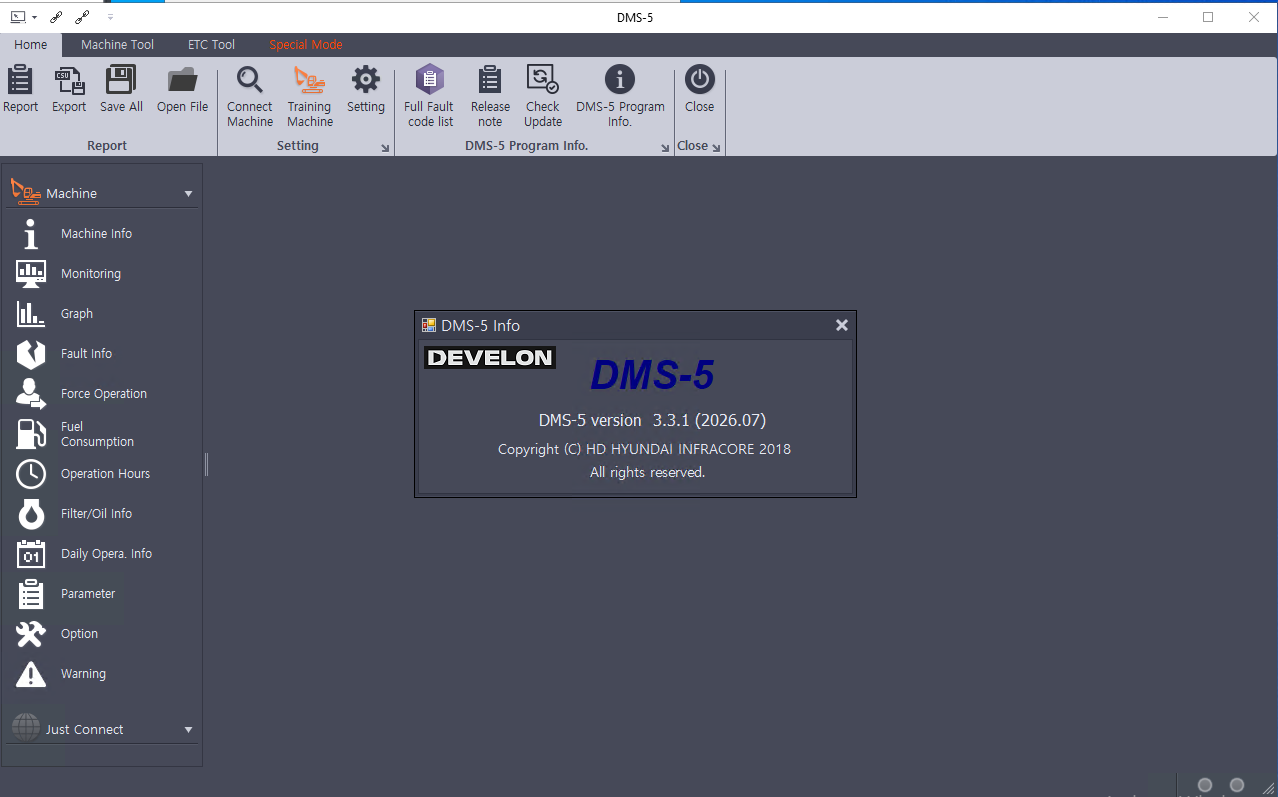The width and height of the screenshot is (1278, 797).
Task: Open the Report clipboard tool
Action: [x=20, y=89]
